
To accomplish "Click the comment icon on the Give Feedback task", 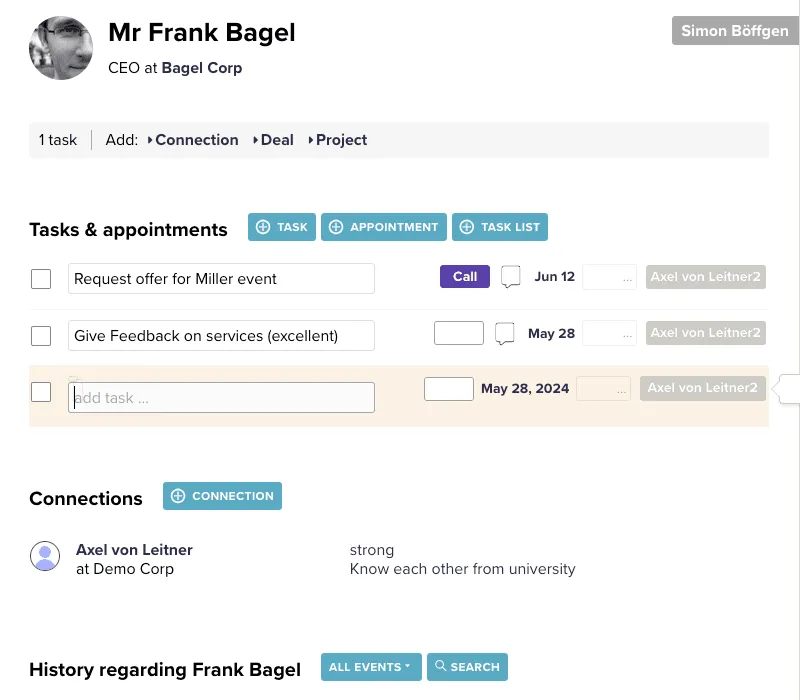I will (x=505, y=333).
